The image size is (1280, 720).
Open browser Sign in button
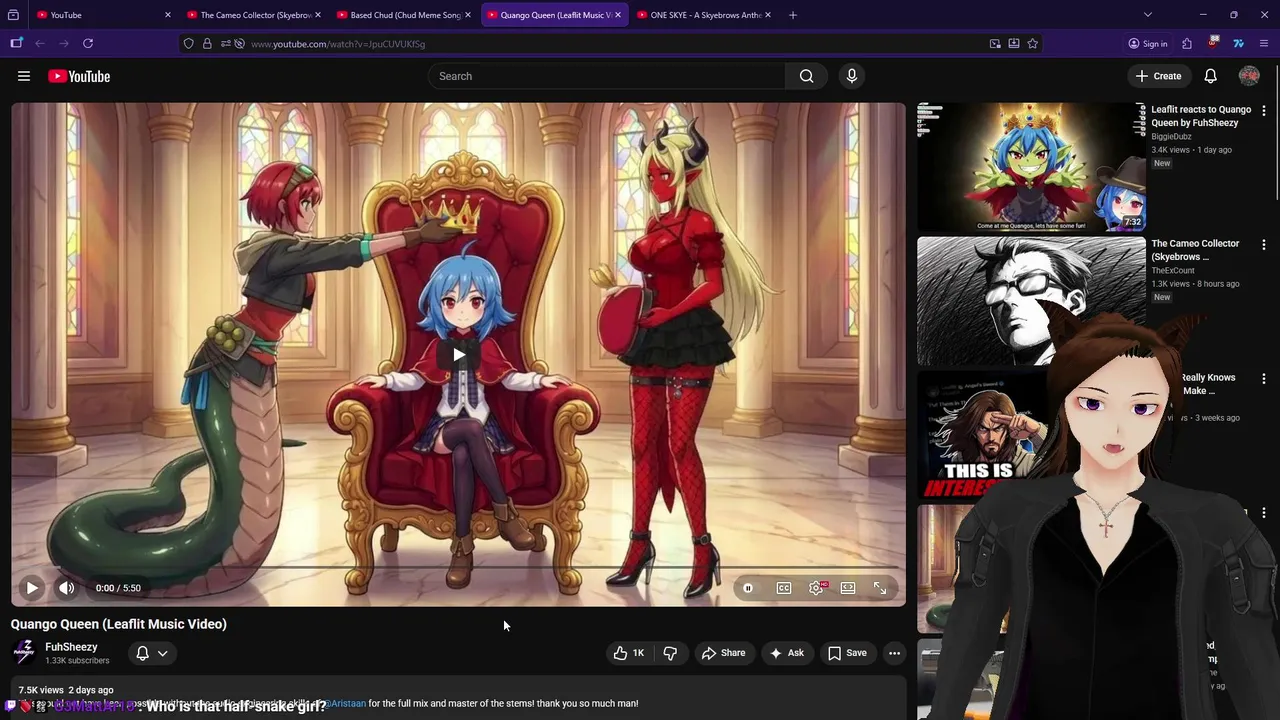(1148, 44)
